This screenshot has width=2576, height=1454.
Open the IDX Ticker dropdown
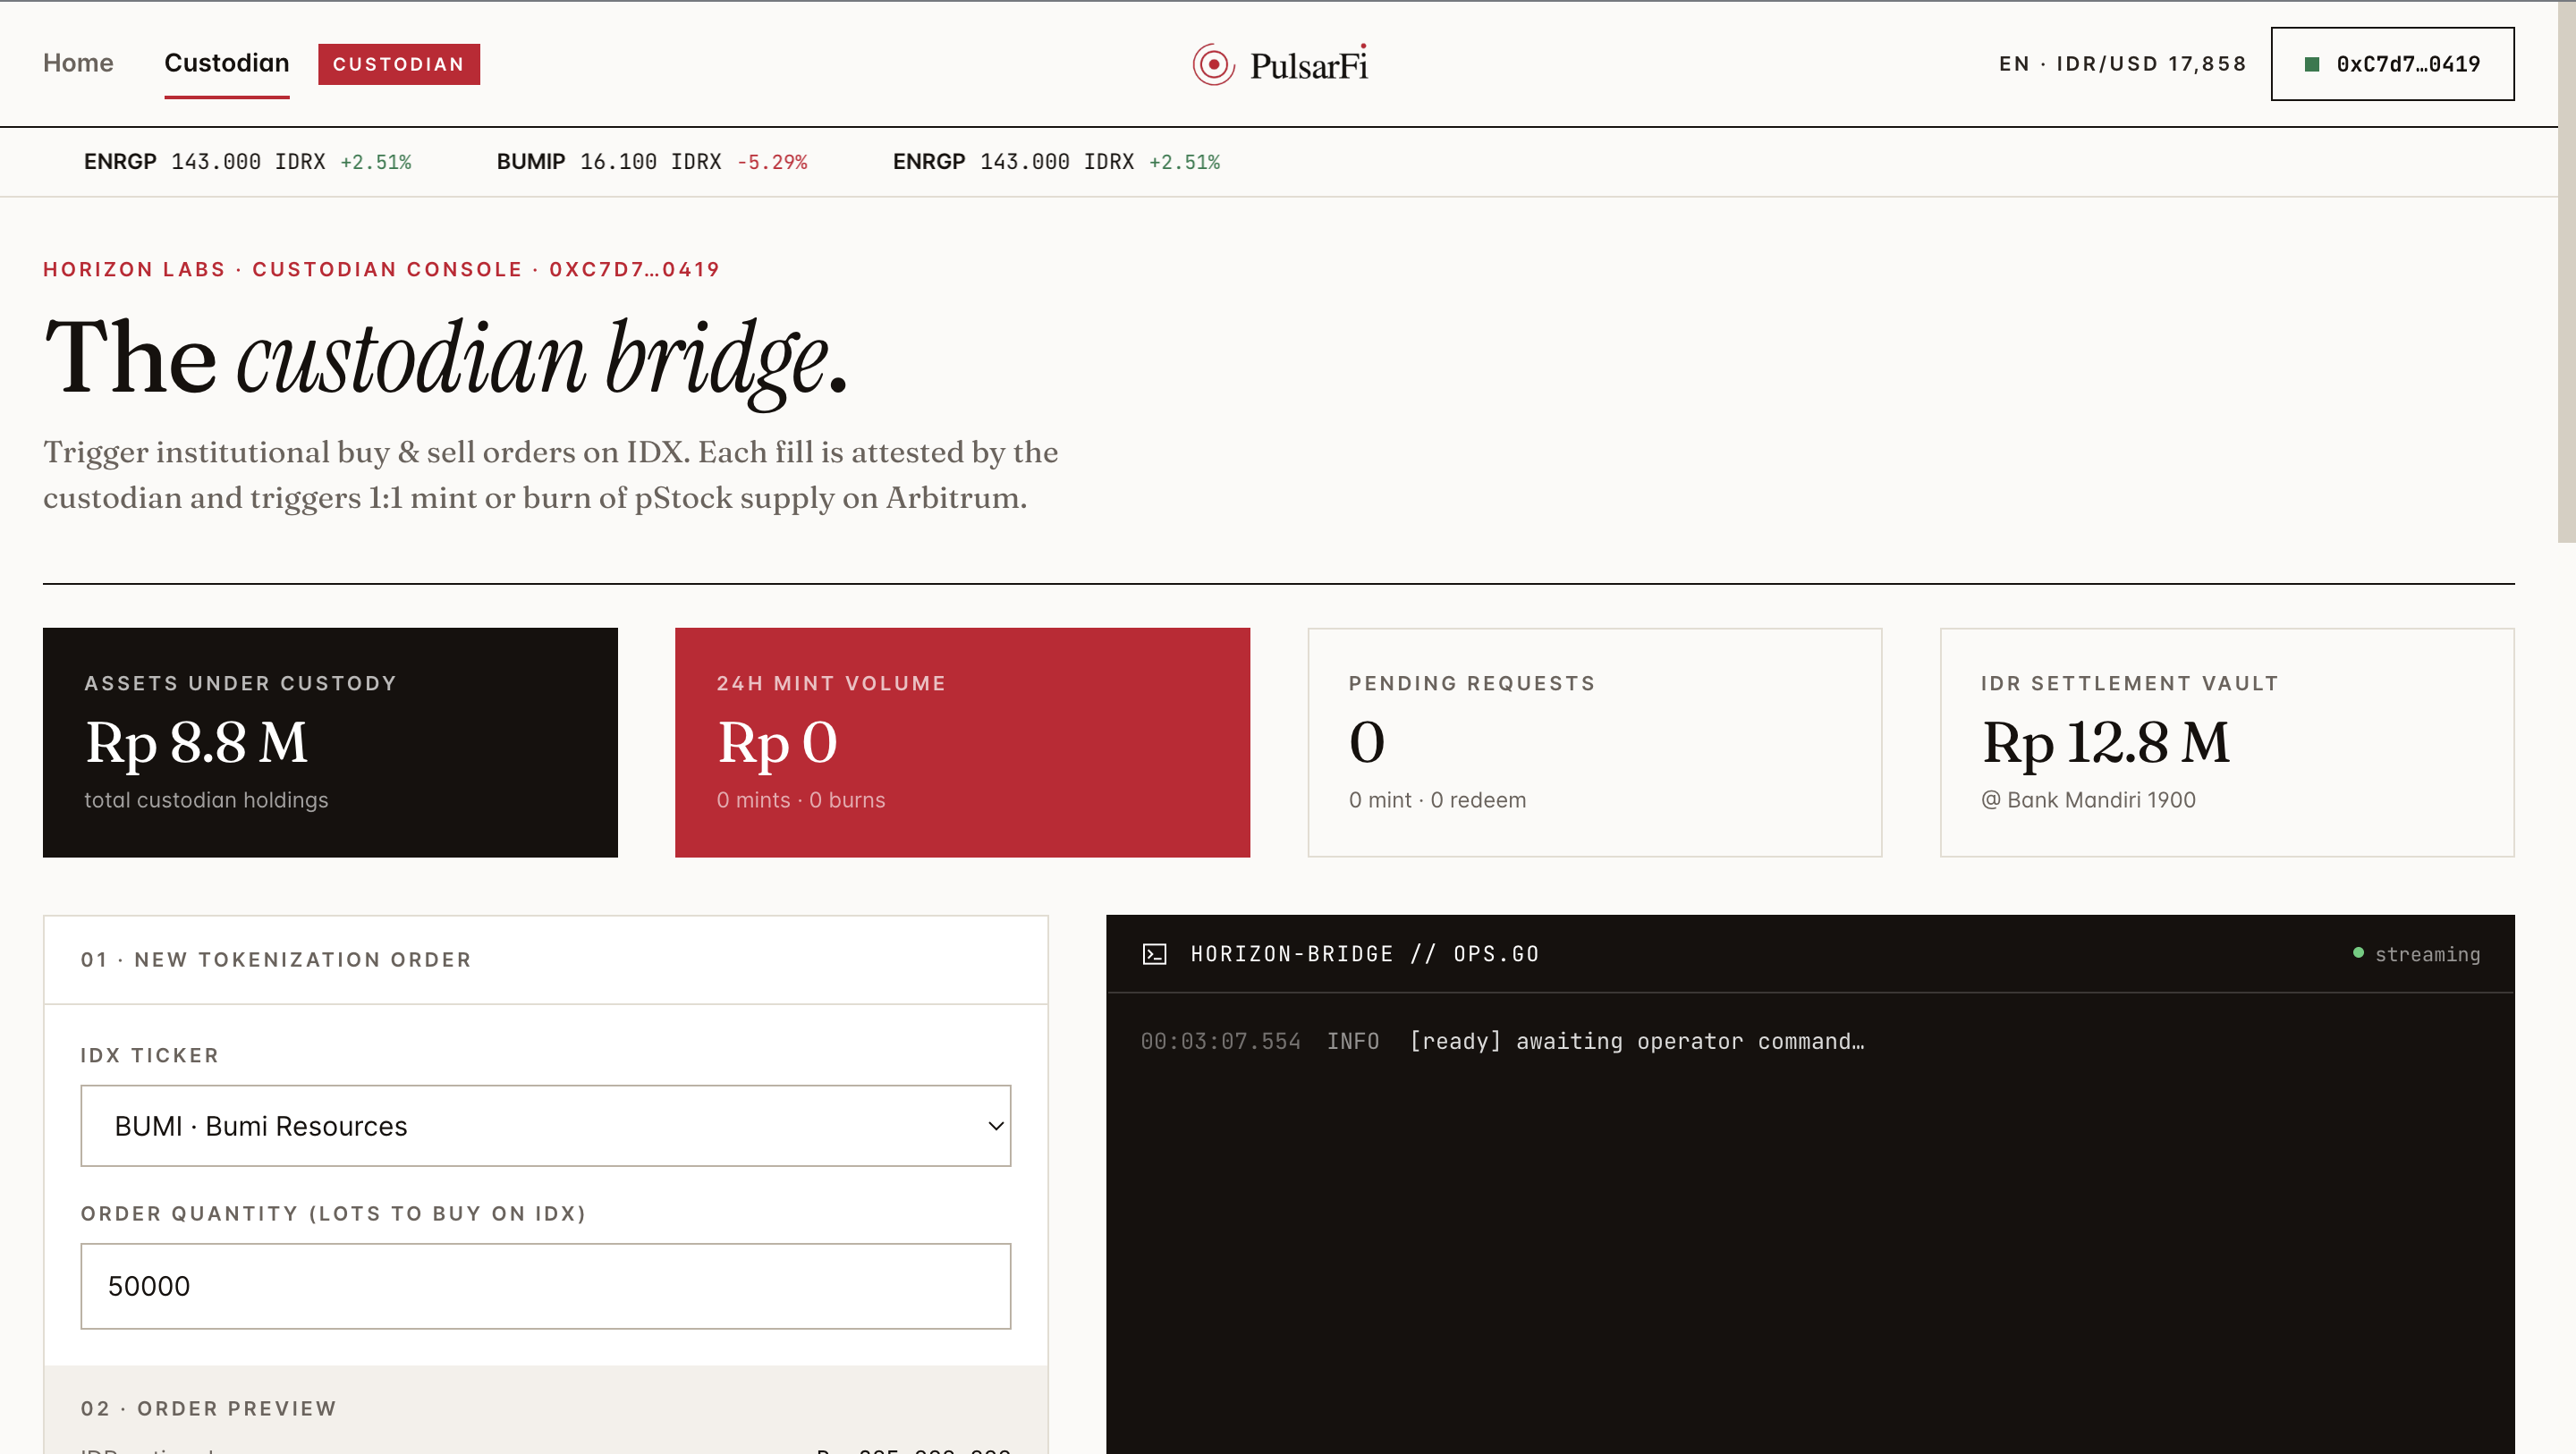545,1126
